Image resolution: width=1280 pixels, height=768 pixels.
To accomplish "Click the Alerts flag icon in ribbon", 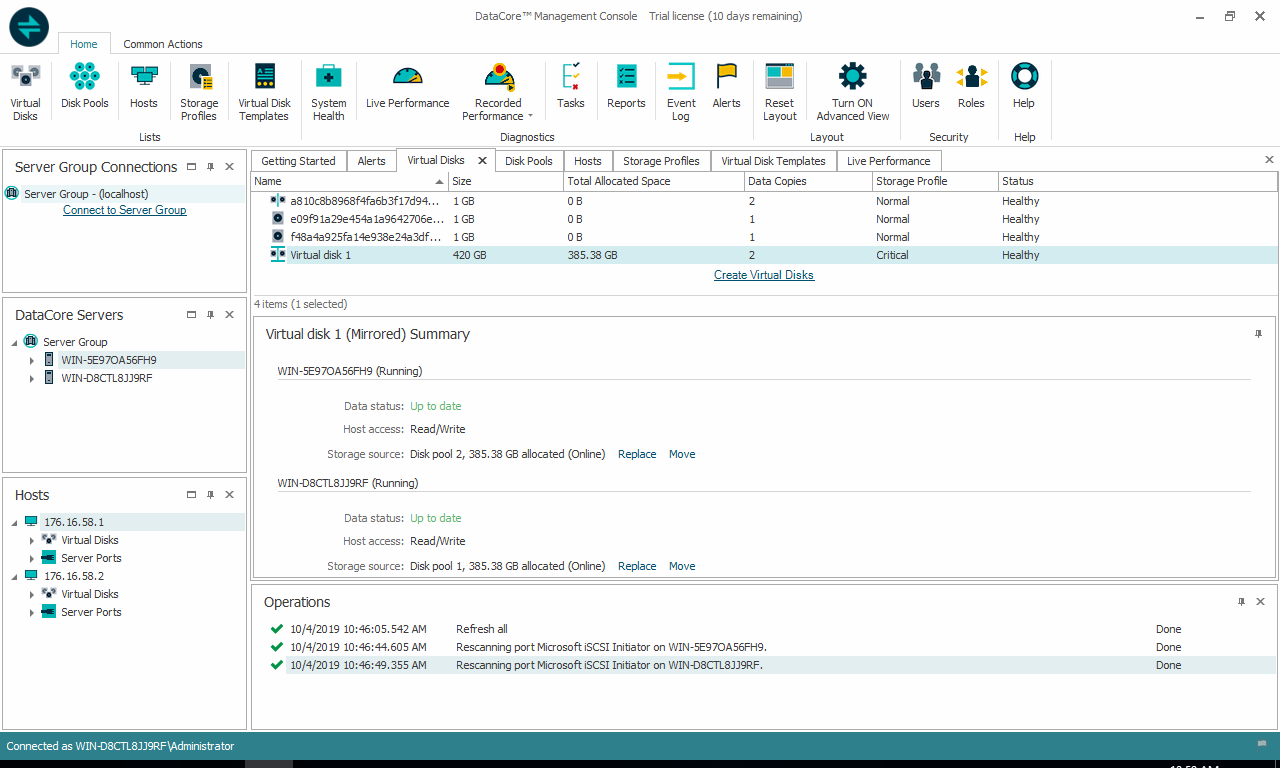I will point(726,86).
